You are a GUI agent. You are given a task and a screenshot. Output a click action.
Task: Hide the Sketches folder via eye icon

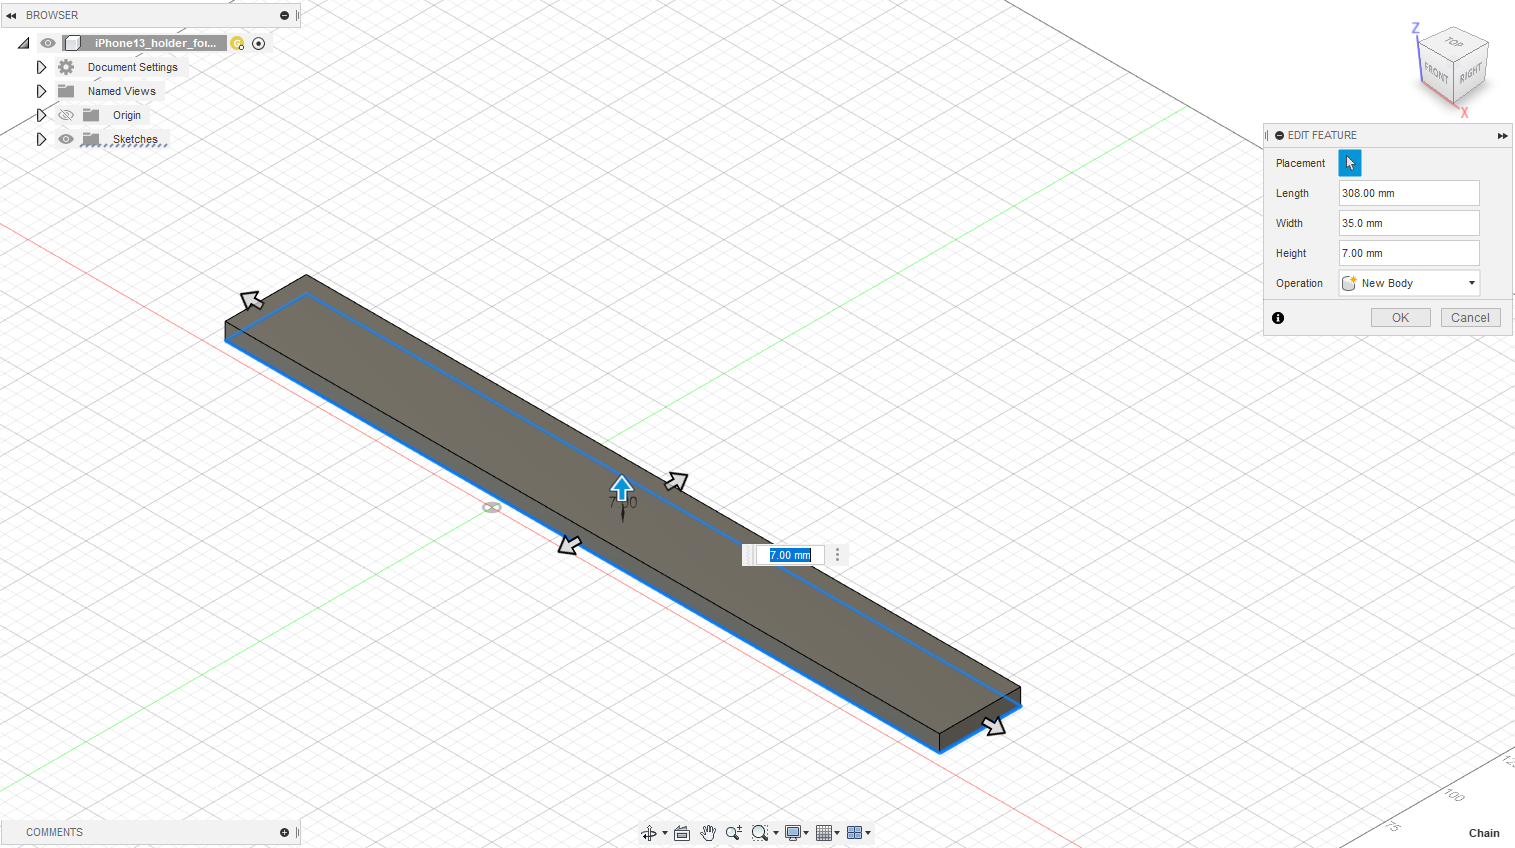point(66,139)
